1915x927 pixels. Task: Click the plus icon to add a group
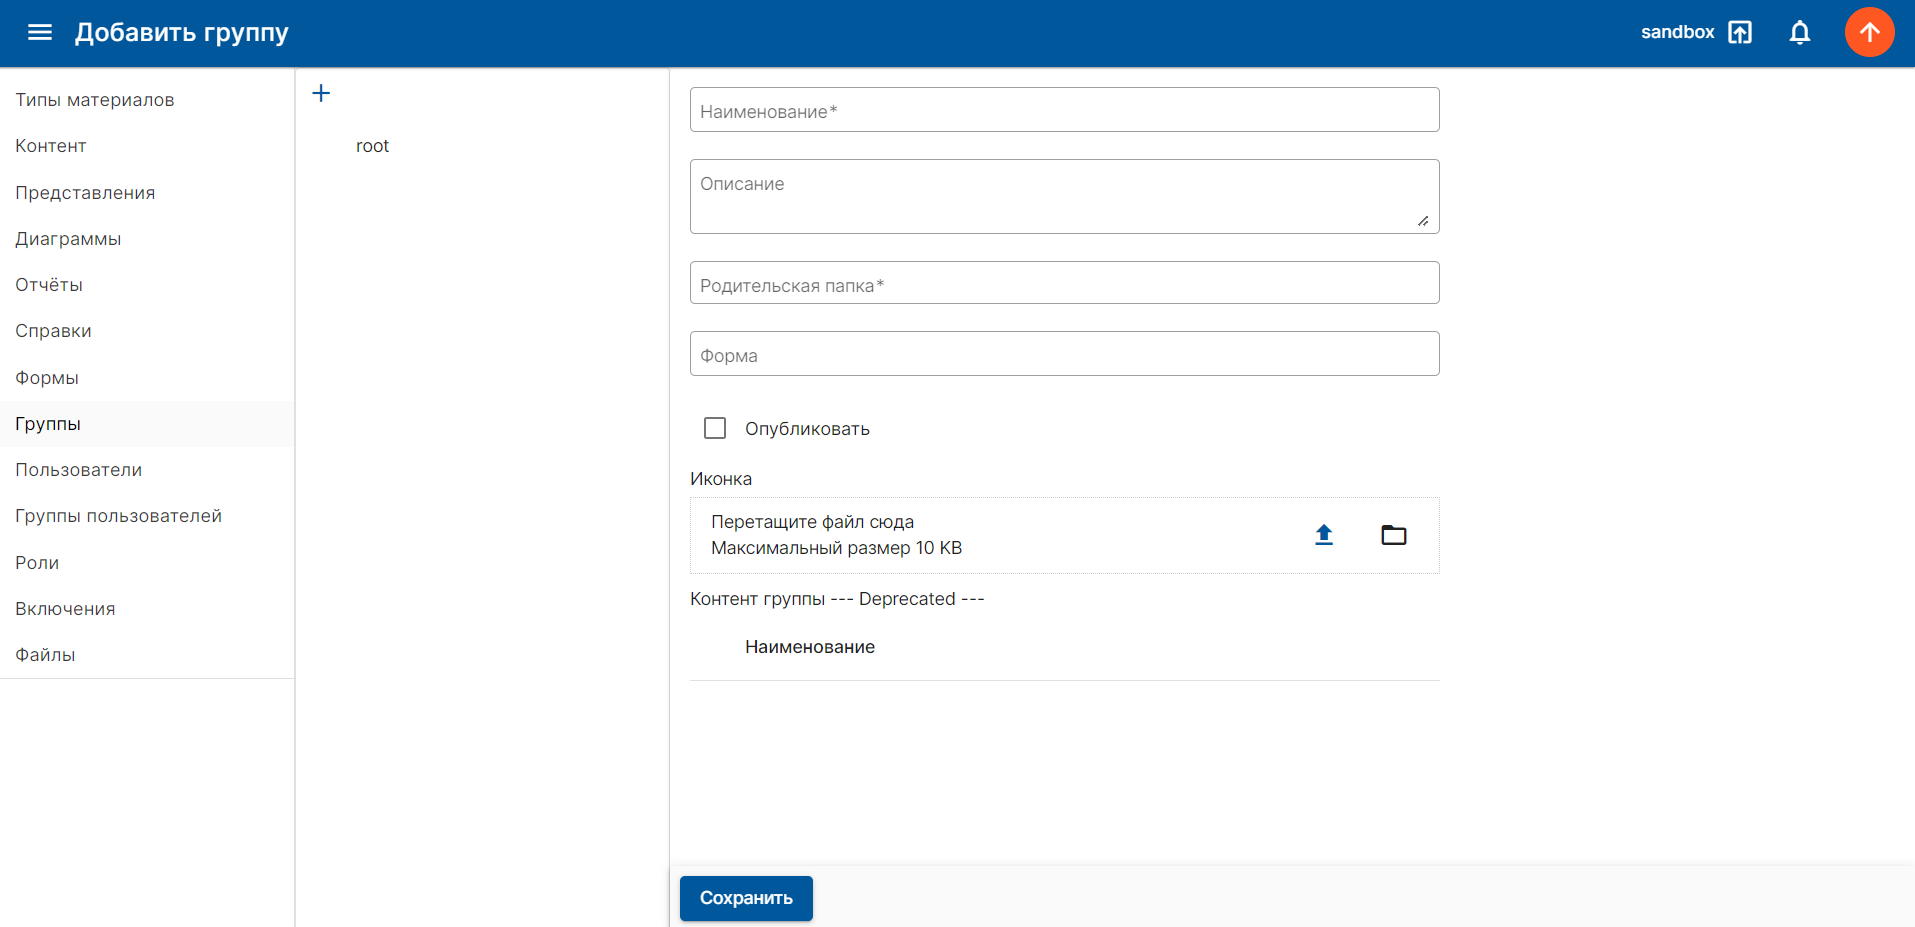(321, 93)
